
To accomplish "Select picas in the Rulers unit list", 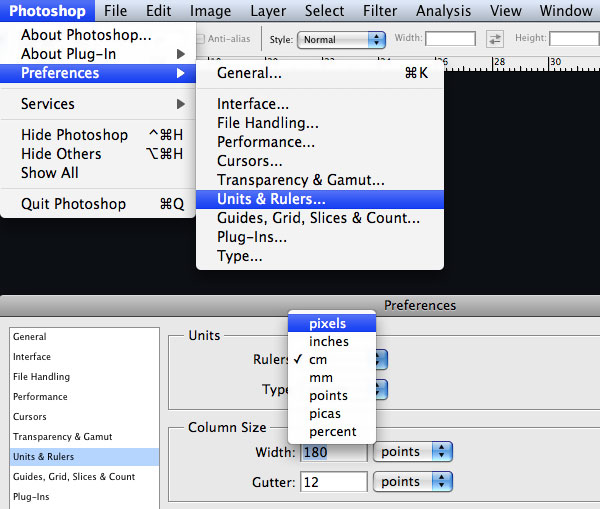I will [332, 414].
